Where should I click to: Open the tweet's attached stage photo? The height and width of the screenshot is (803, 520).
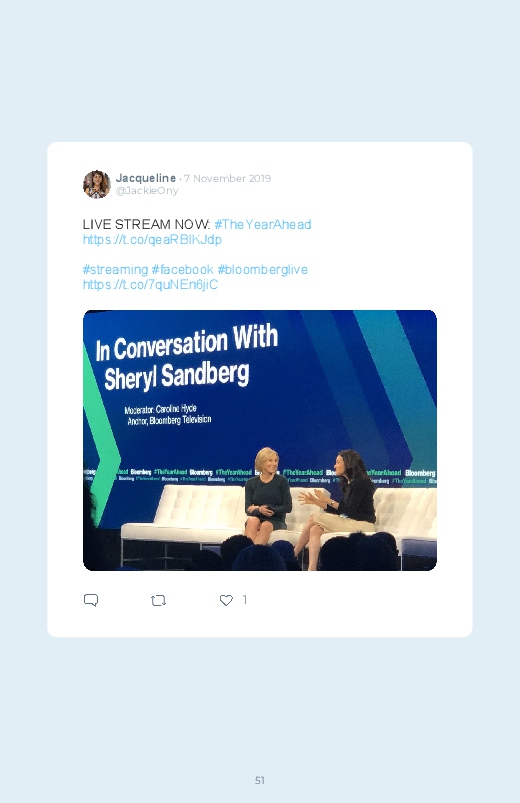click(260, 440)
